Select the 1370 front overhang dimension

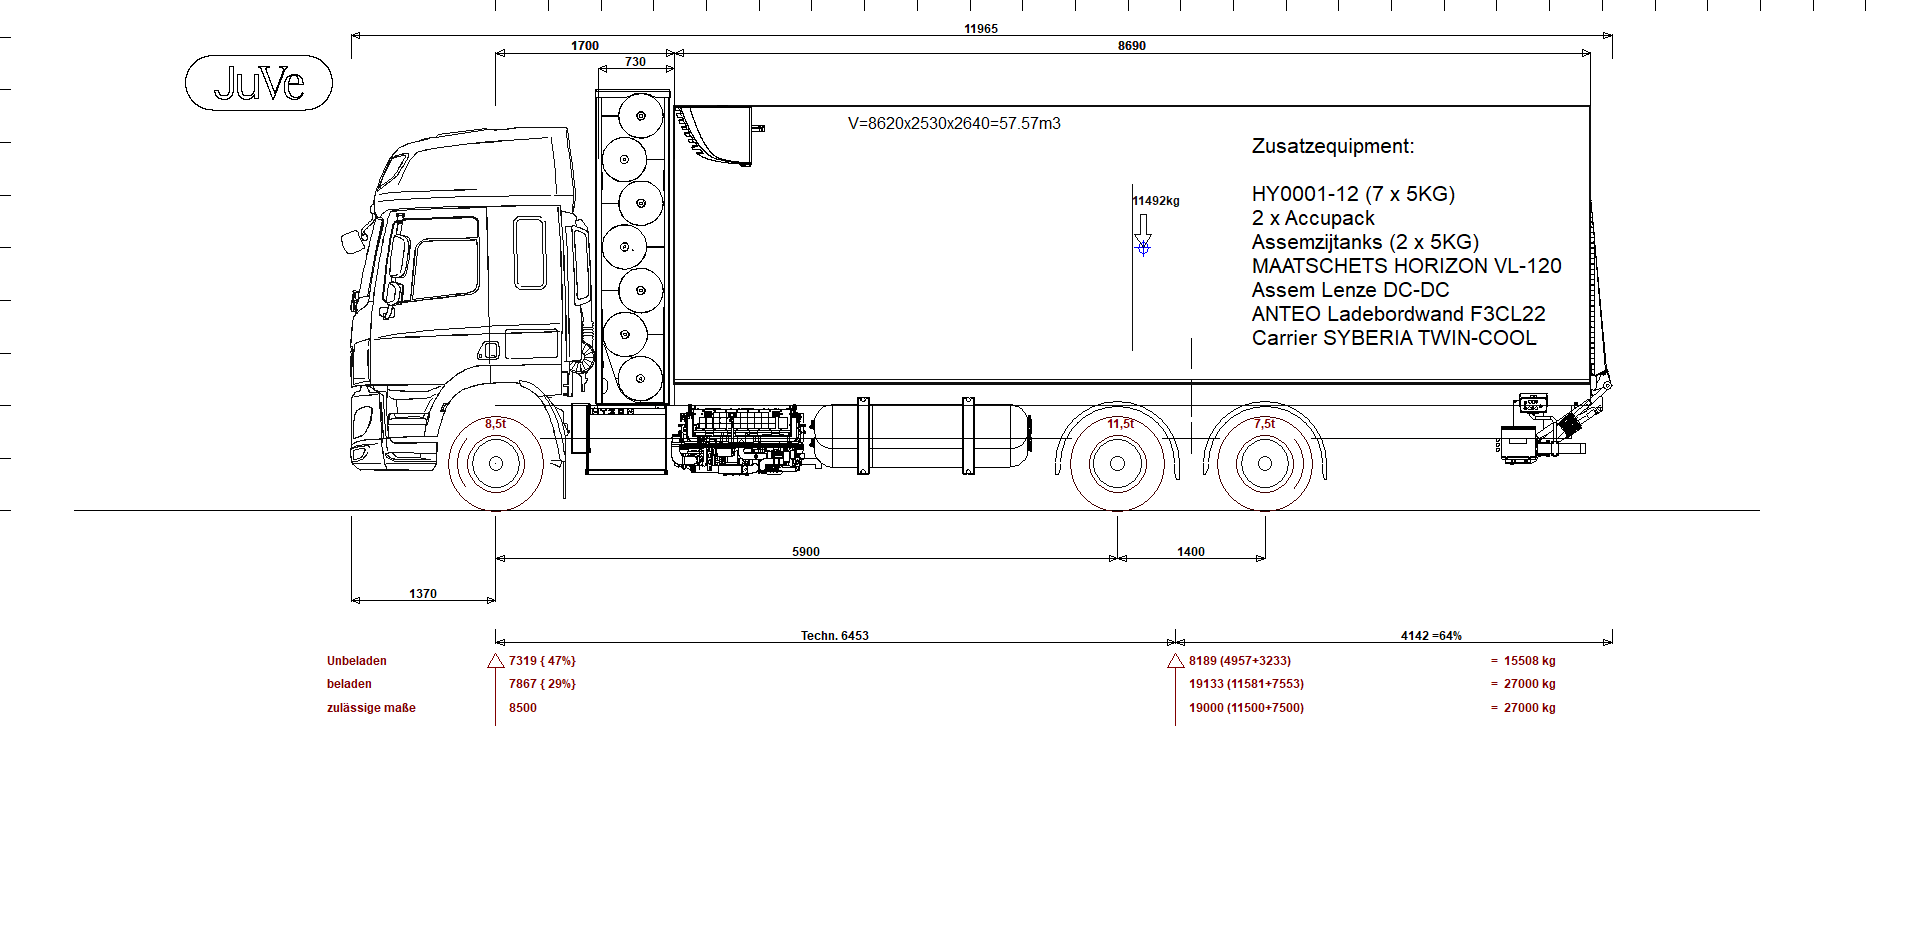click(x=423, y=594)
